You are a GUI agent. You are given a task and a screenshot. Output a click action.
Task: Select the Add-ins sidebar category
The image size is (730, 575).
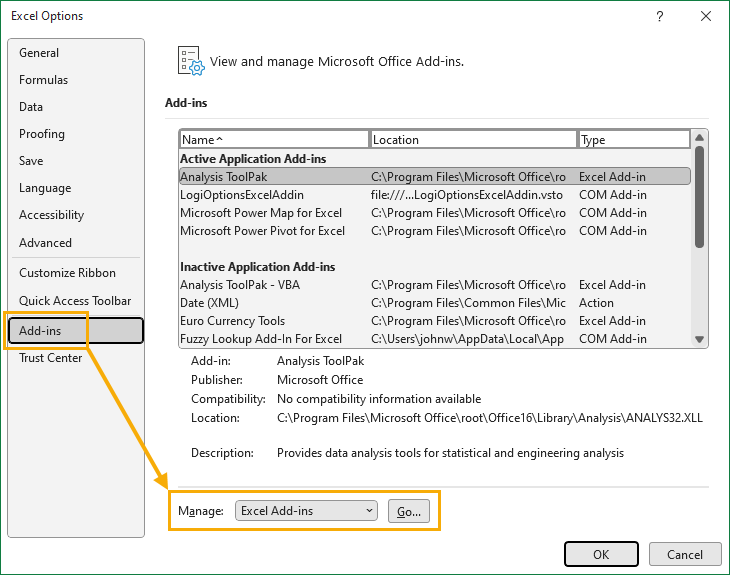tap(76, 331)
